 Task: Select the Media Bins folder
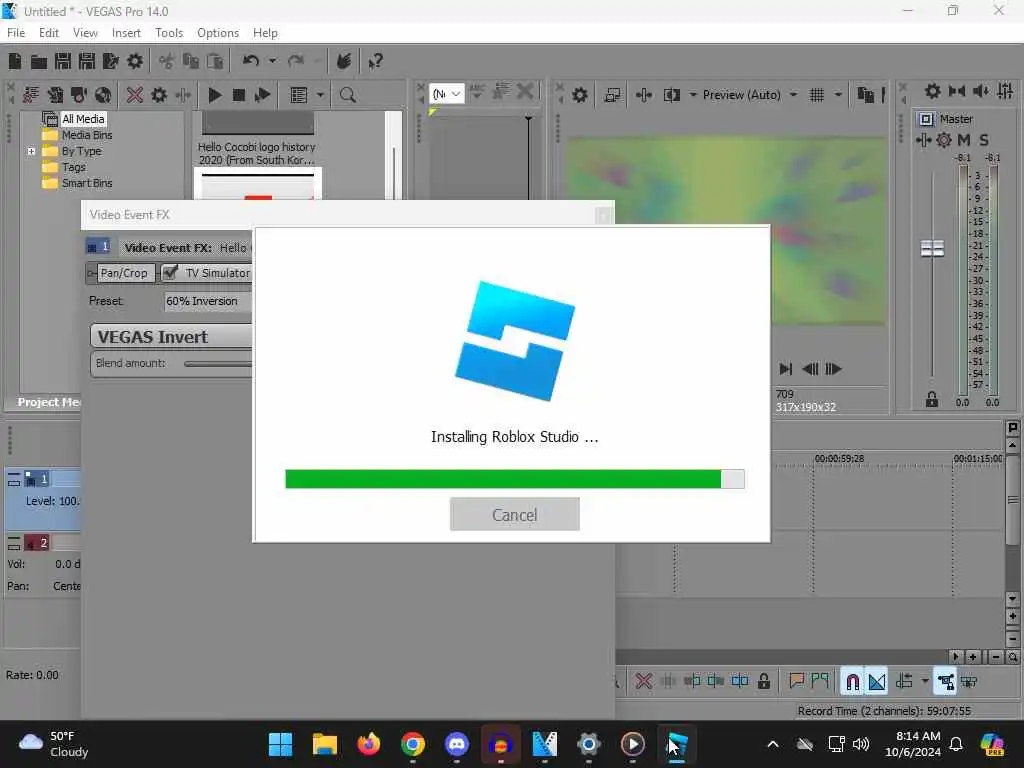87,135
